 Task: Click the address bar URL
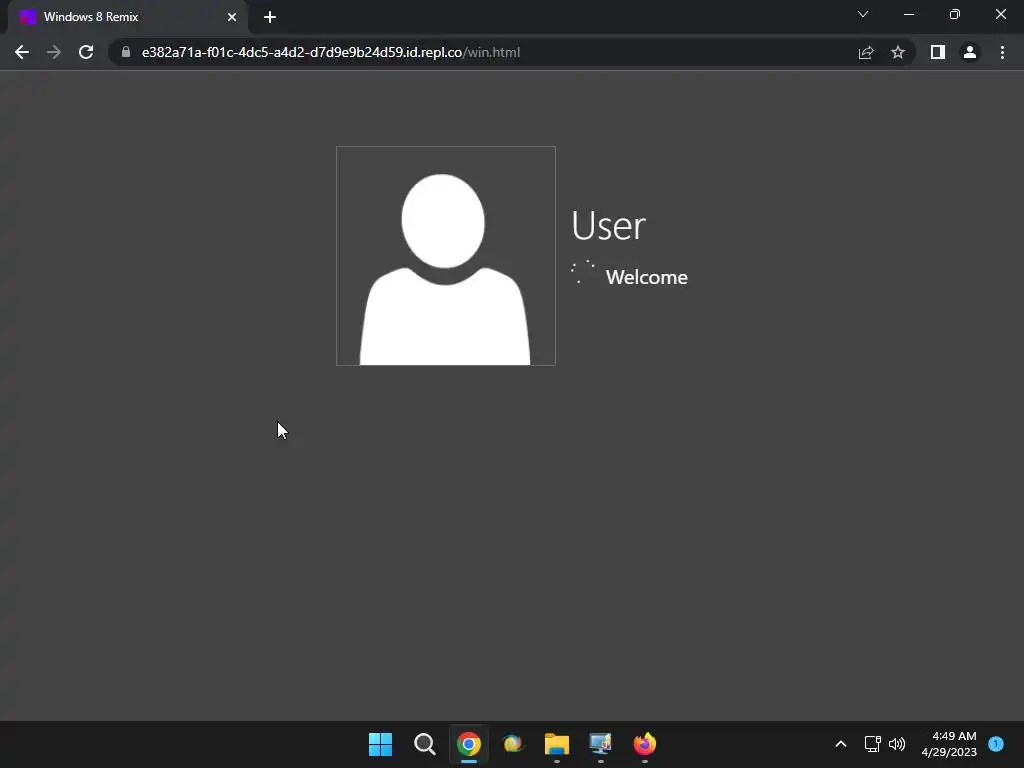(x=330, y=52)
